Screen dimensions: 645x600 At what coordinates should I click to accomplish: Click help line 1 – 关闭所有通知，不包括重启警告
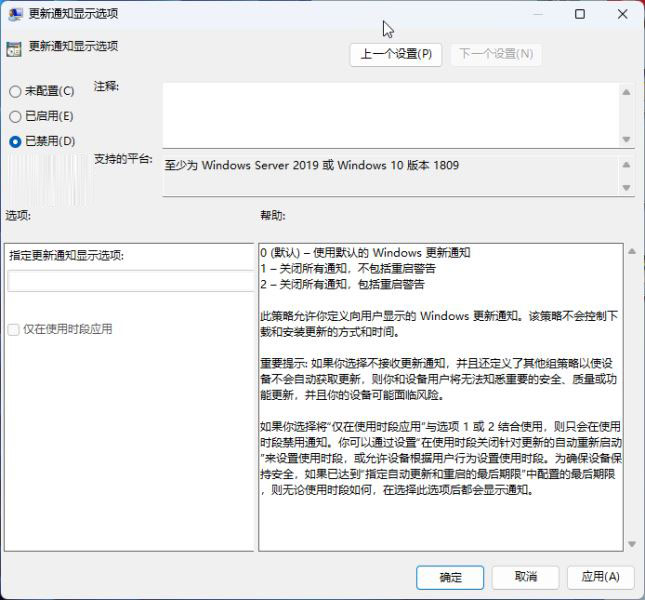coord(348,269)
